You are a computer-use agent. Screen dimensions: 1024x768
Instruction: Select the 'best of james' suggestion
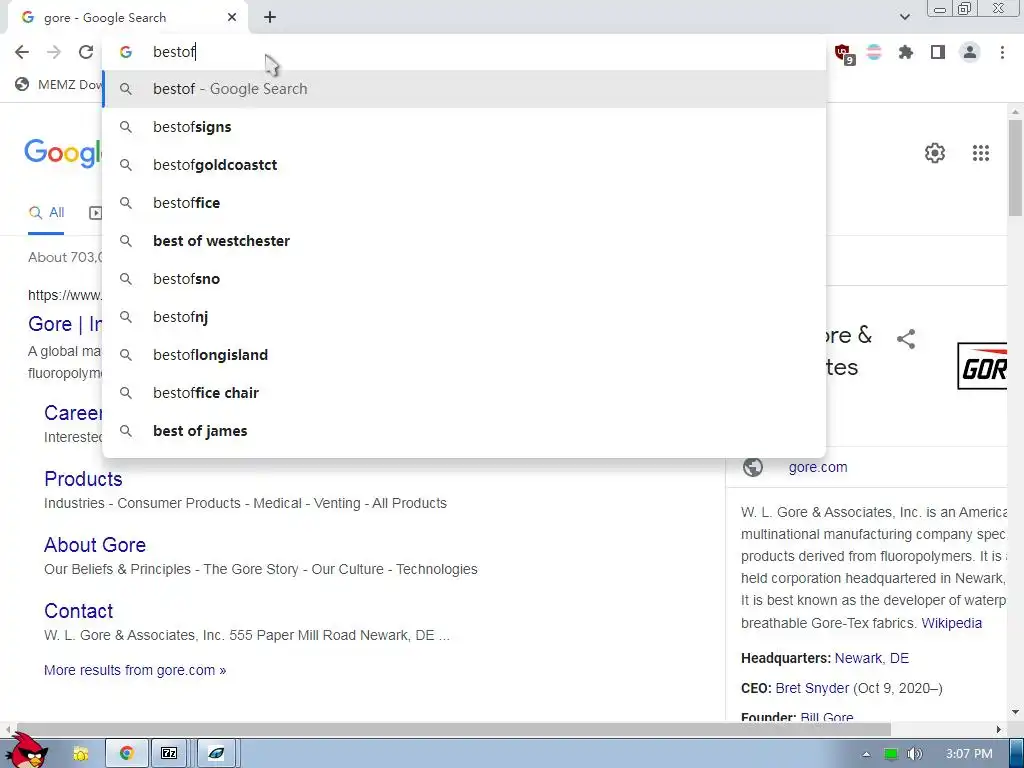click(x=464, y=430)
